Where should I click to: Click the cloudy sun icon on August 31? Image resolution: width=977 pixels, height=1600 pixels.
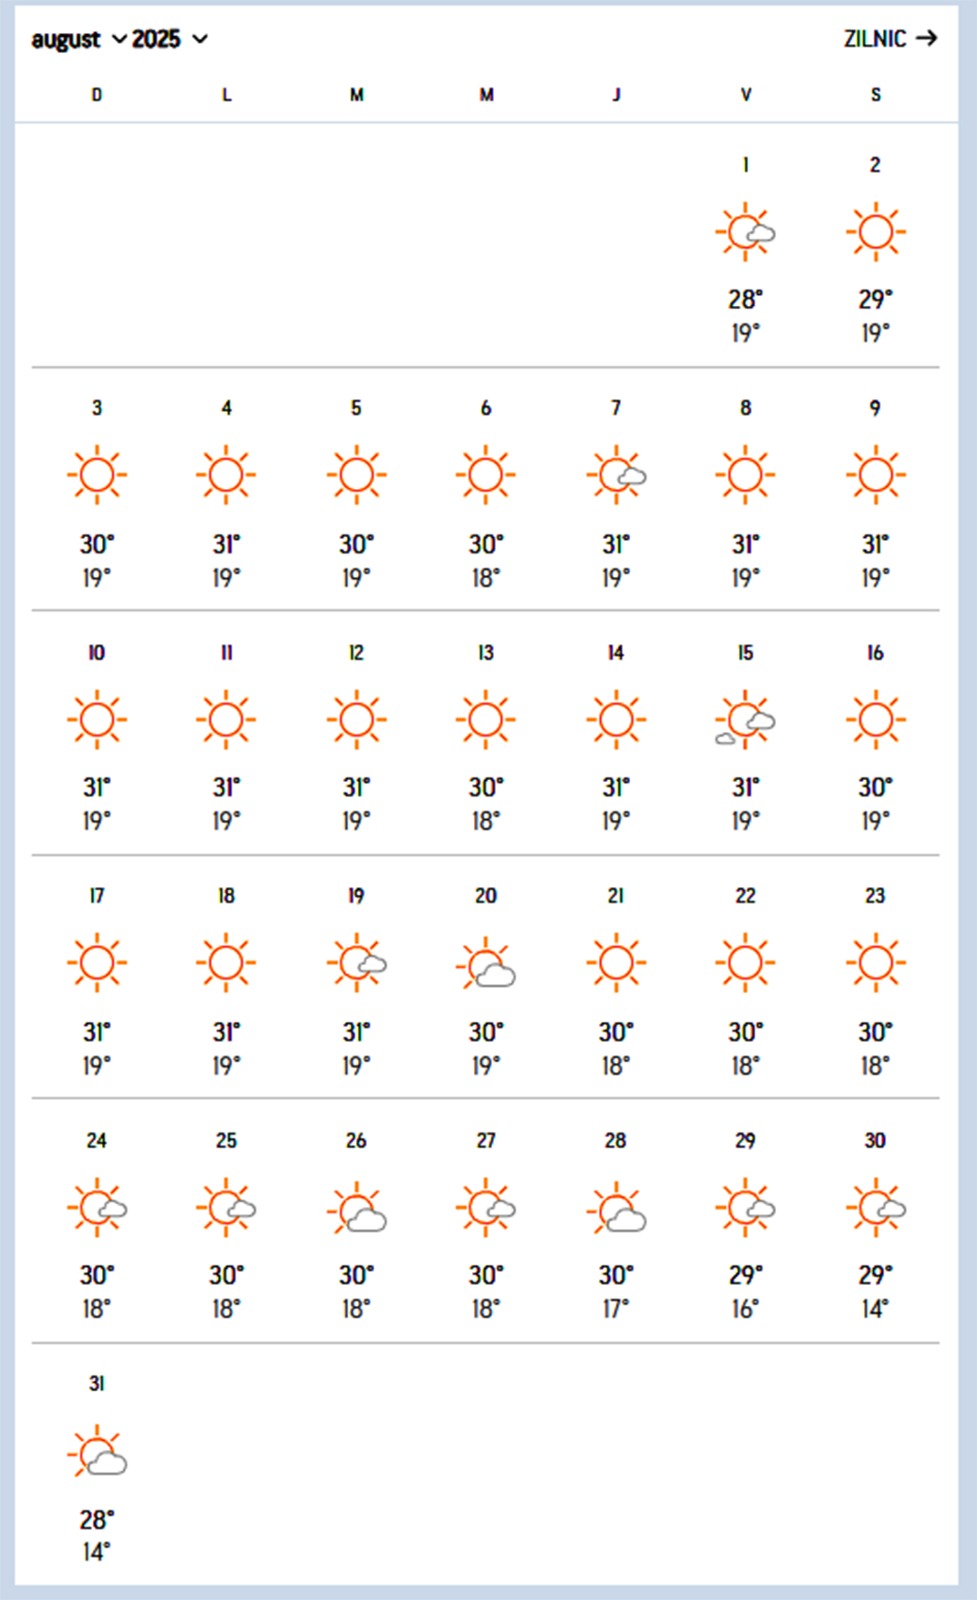click(97, 1453)
